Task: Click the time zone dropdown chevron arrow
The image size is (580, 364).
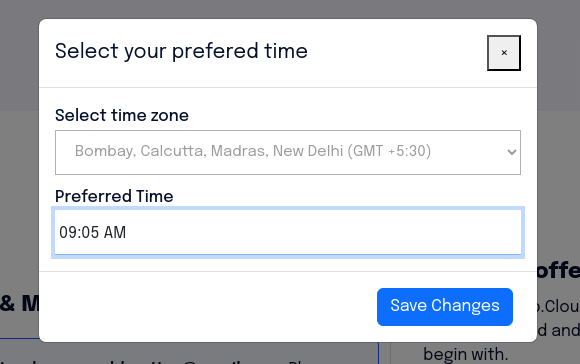Action: 512,152
